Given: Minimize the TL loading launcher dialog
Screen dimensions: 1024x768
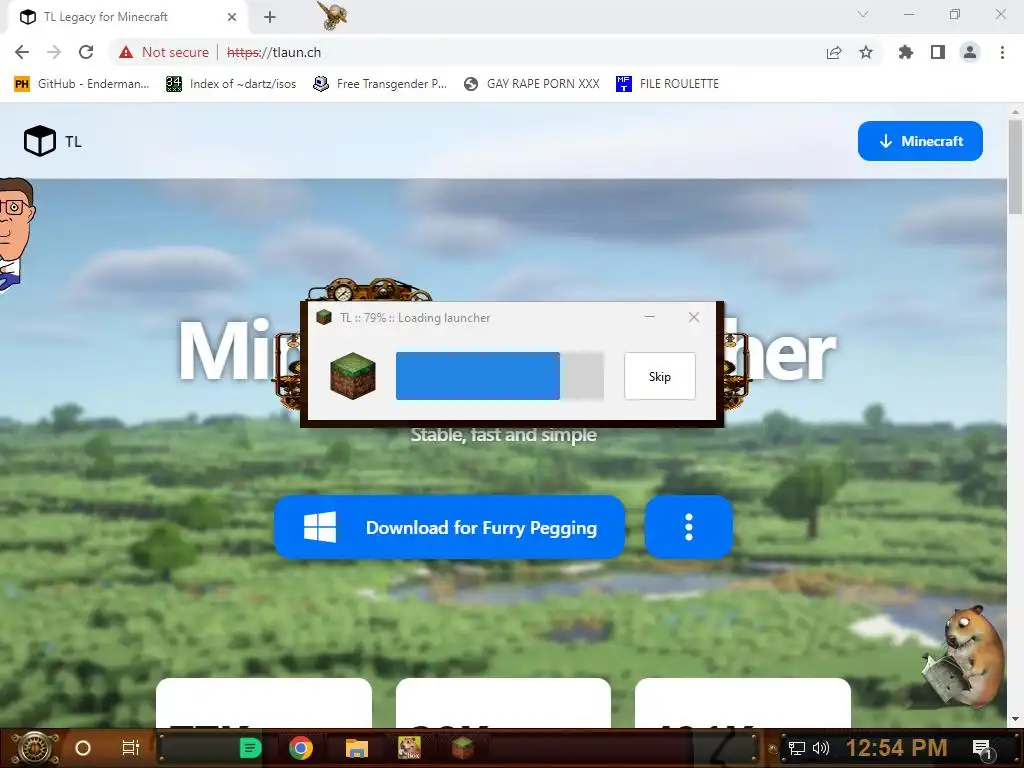Looking at the screenshot, I should 649,317.
